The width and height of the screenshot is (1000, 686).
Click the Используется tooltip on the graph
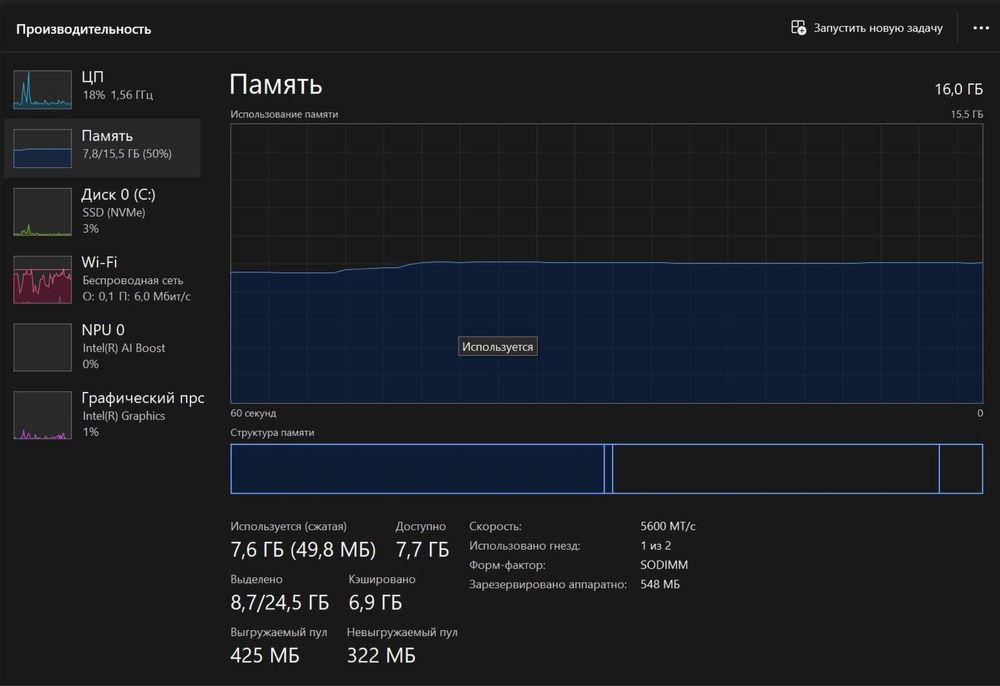point(497,347)
